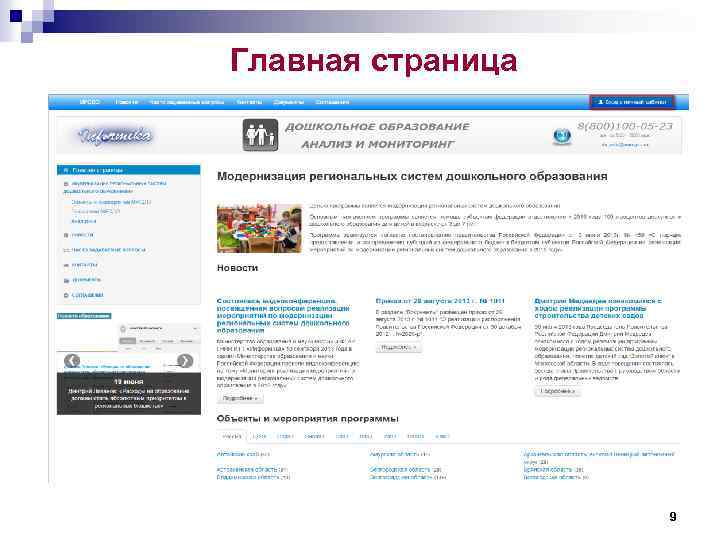Click the МРСДО item in top navigation
This screenshot has height=540, width=720.
(x=90, y=102)
